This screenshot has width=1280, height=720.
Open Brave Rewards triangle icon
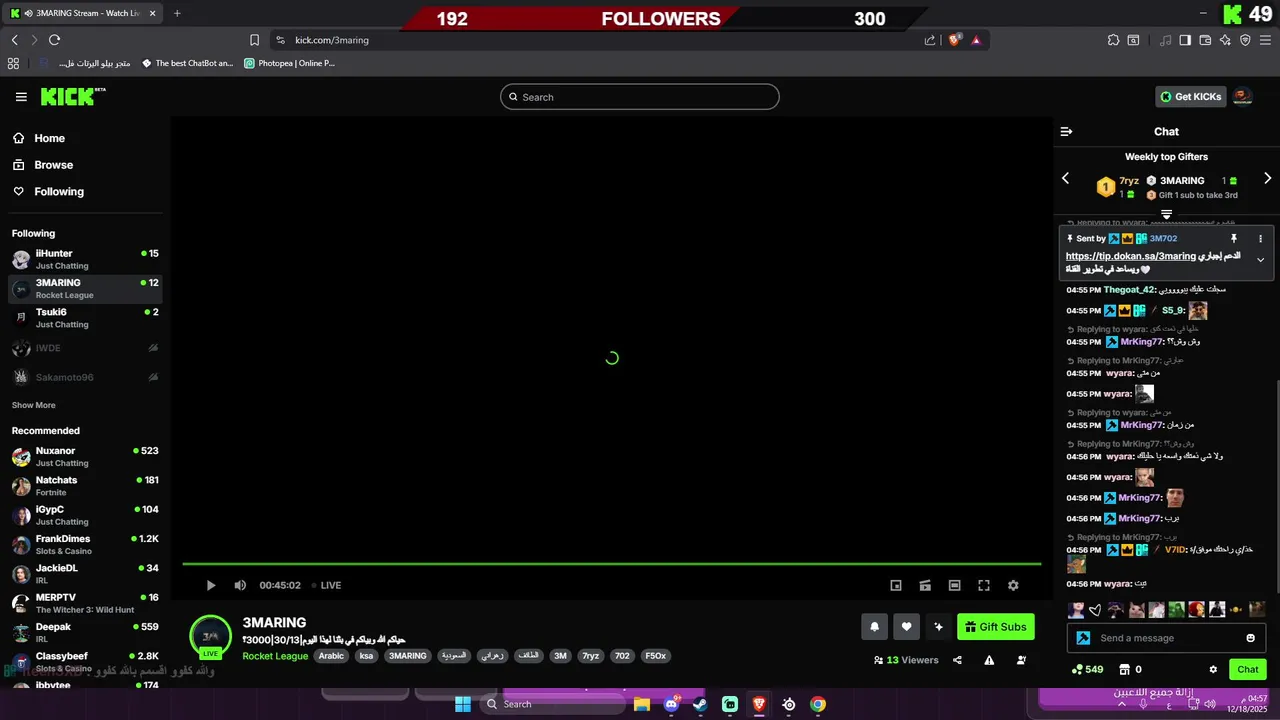(976, 40)
